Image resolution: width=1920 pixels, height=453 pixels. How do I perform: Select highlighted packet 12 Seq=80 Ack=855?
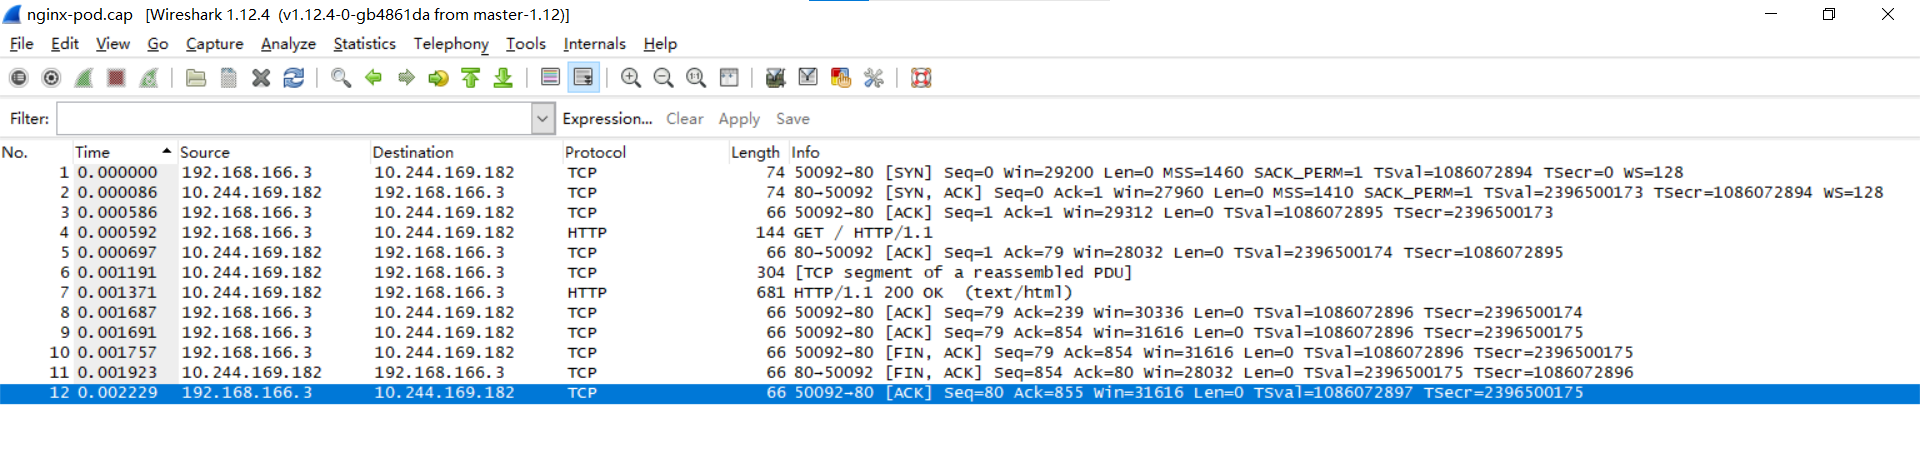pyautogui.click(x=960, y=393)
